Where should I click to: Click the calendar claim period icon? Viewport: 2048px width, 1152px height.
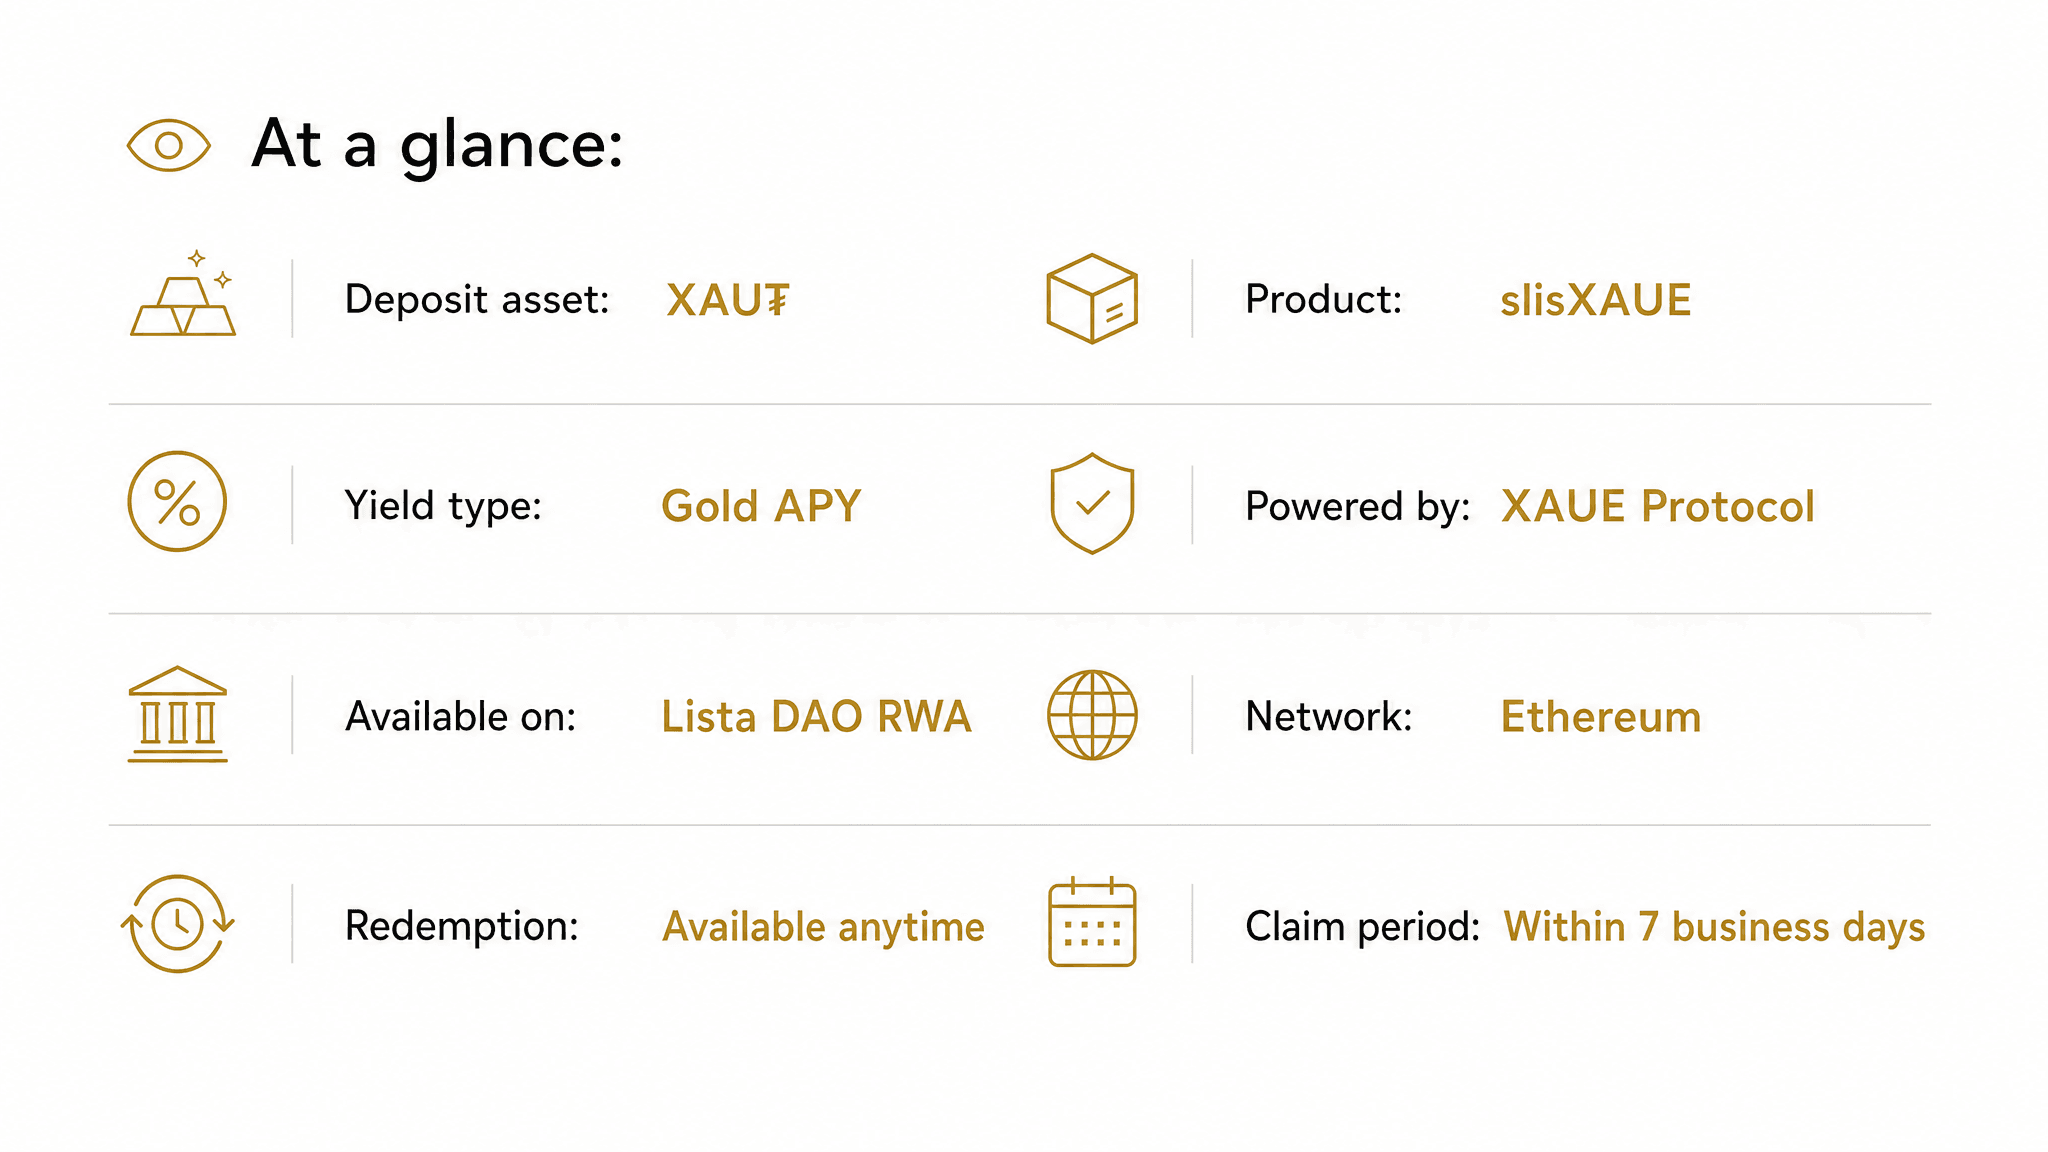[1092, 922]
